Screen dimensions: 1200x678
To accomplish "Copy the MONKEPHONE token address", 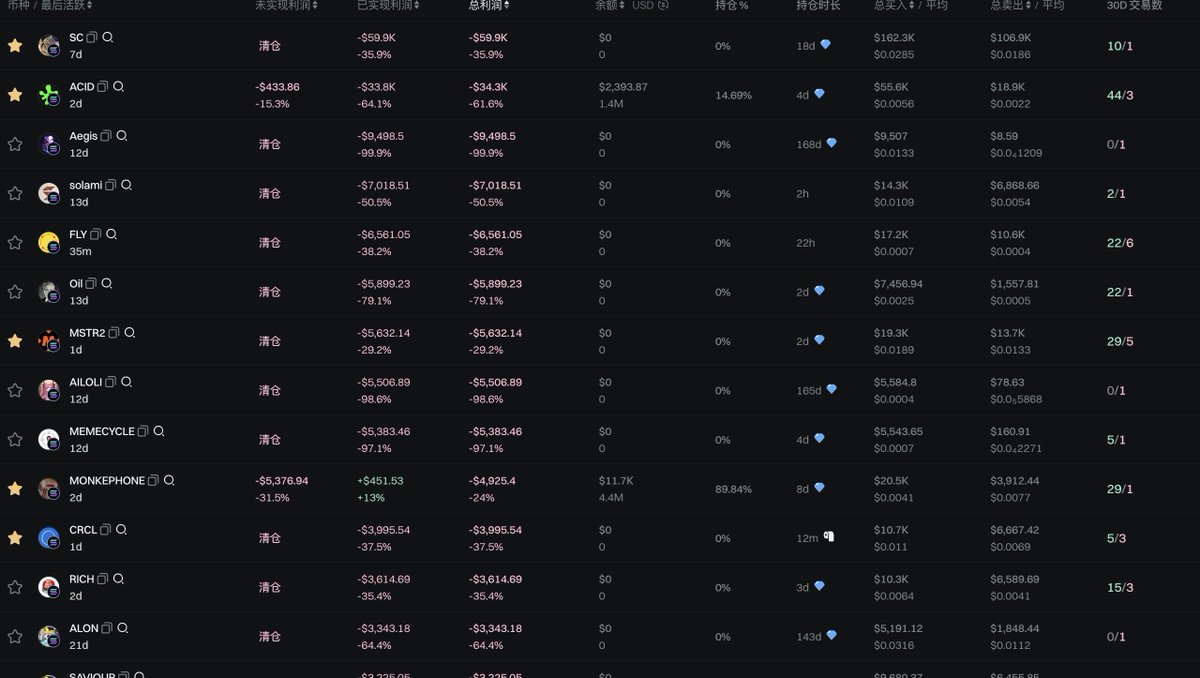I will click(153, 481).
